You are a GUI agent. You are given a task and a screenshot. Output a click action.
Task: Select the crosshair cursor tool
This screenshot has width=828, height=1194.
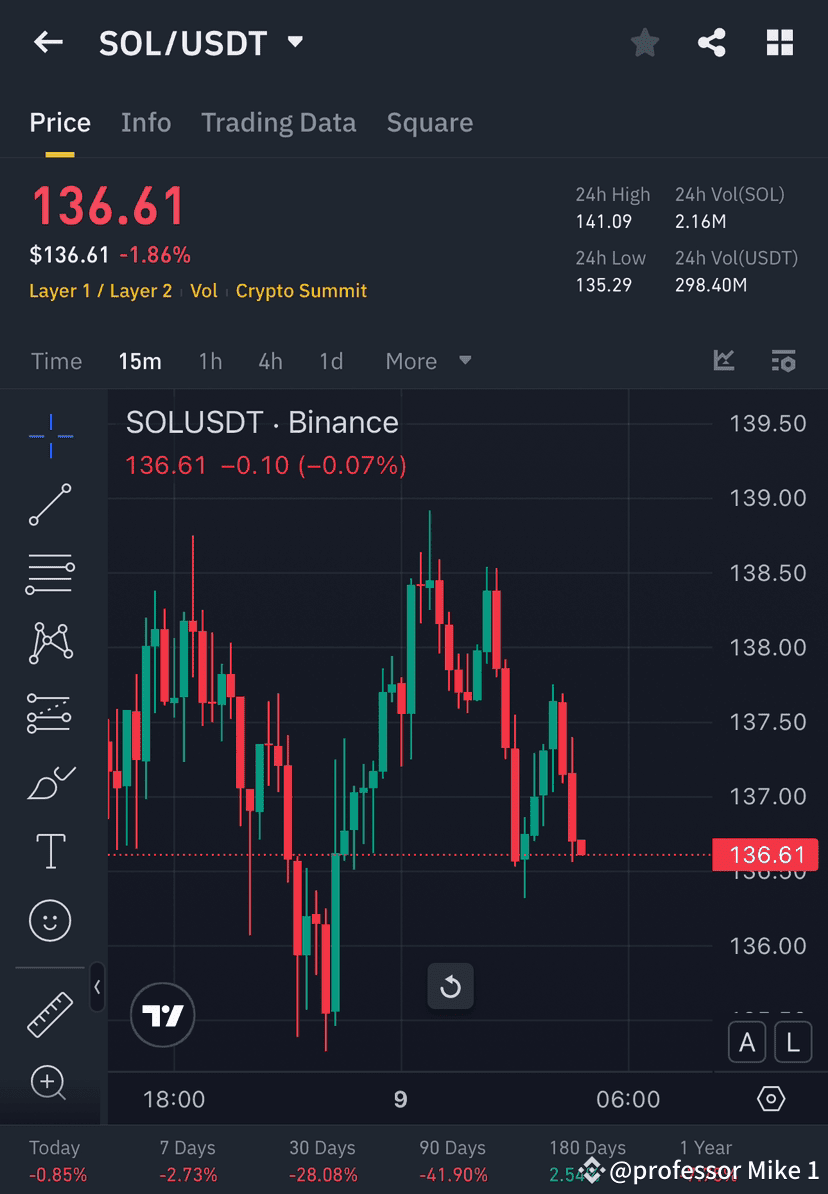click(50, 435)
